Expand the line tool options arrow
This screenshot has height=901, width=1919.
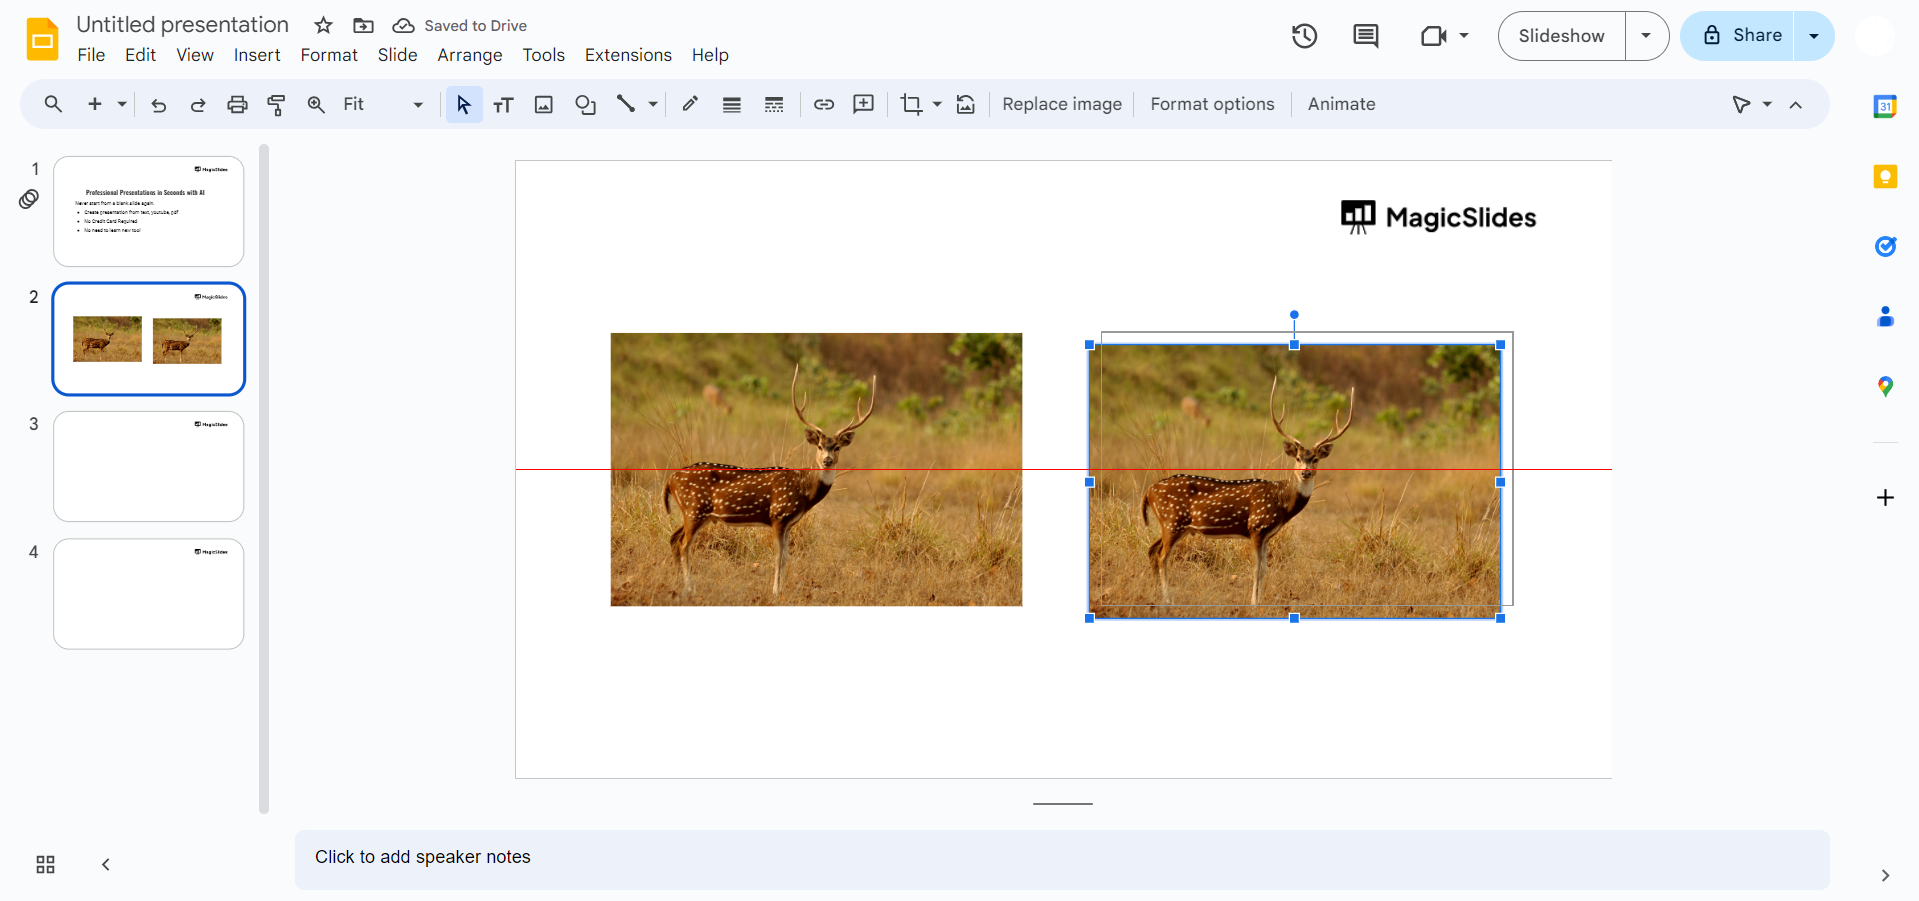[652, 104]
